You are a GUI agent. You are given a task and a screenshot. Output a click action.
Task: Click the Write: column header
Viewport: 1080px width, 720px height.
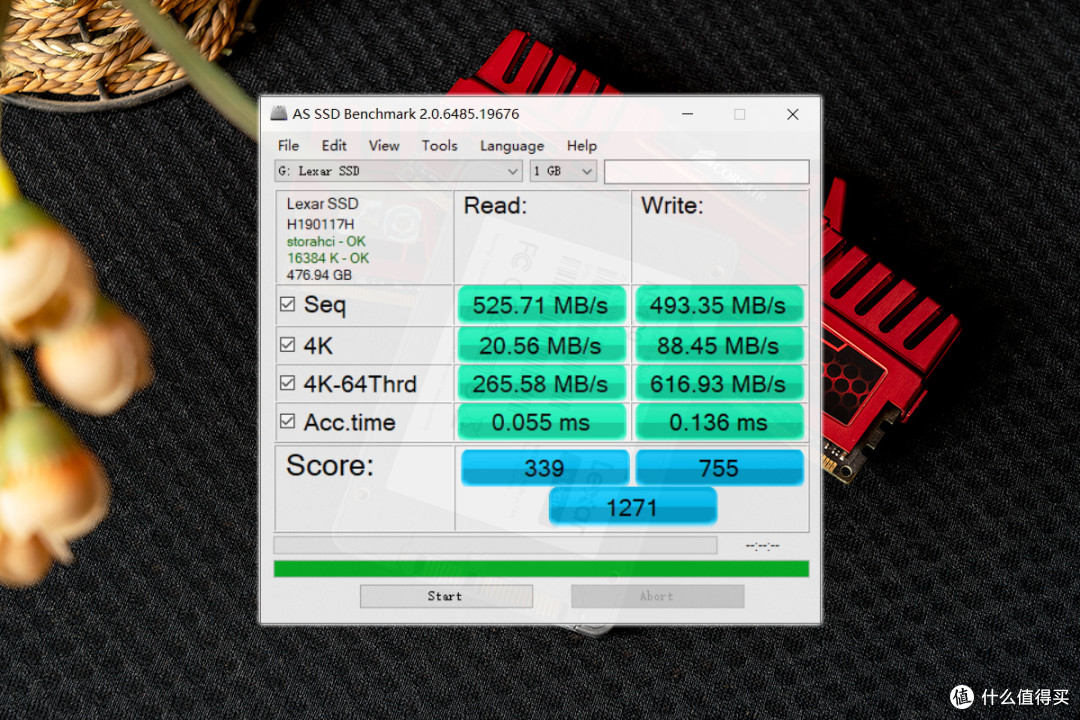click(x=672, y=205)
